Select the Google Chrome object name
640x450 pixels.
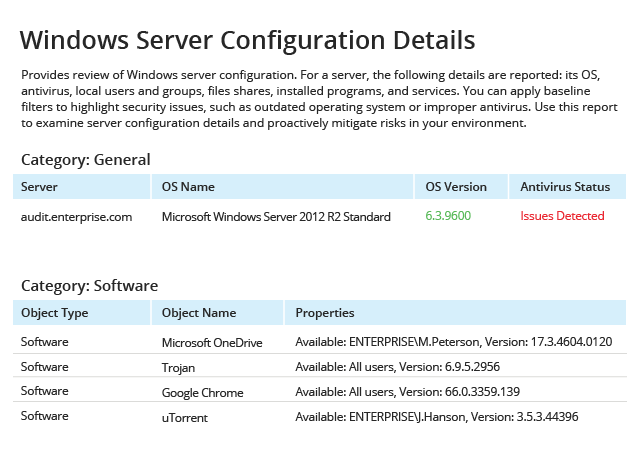click(x=202, y=393)
